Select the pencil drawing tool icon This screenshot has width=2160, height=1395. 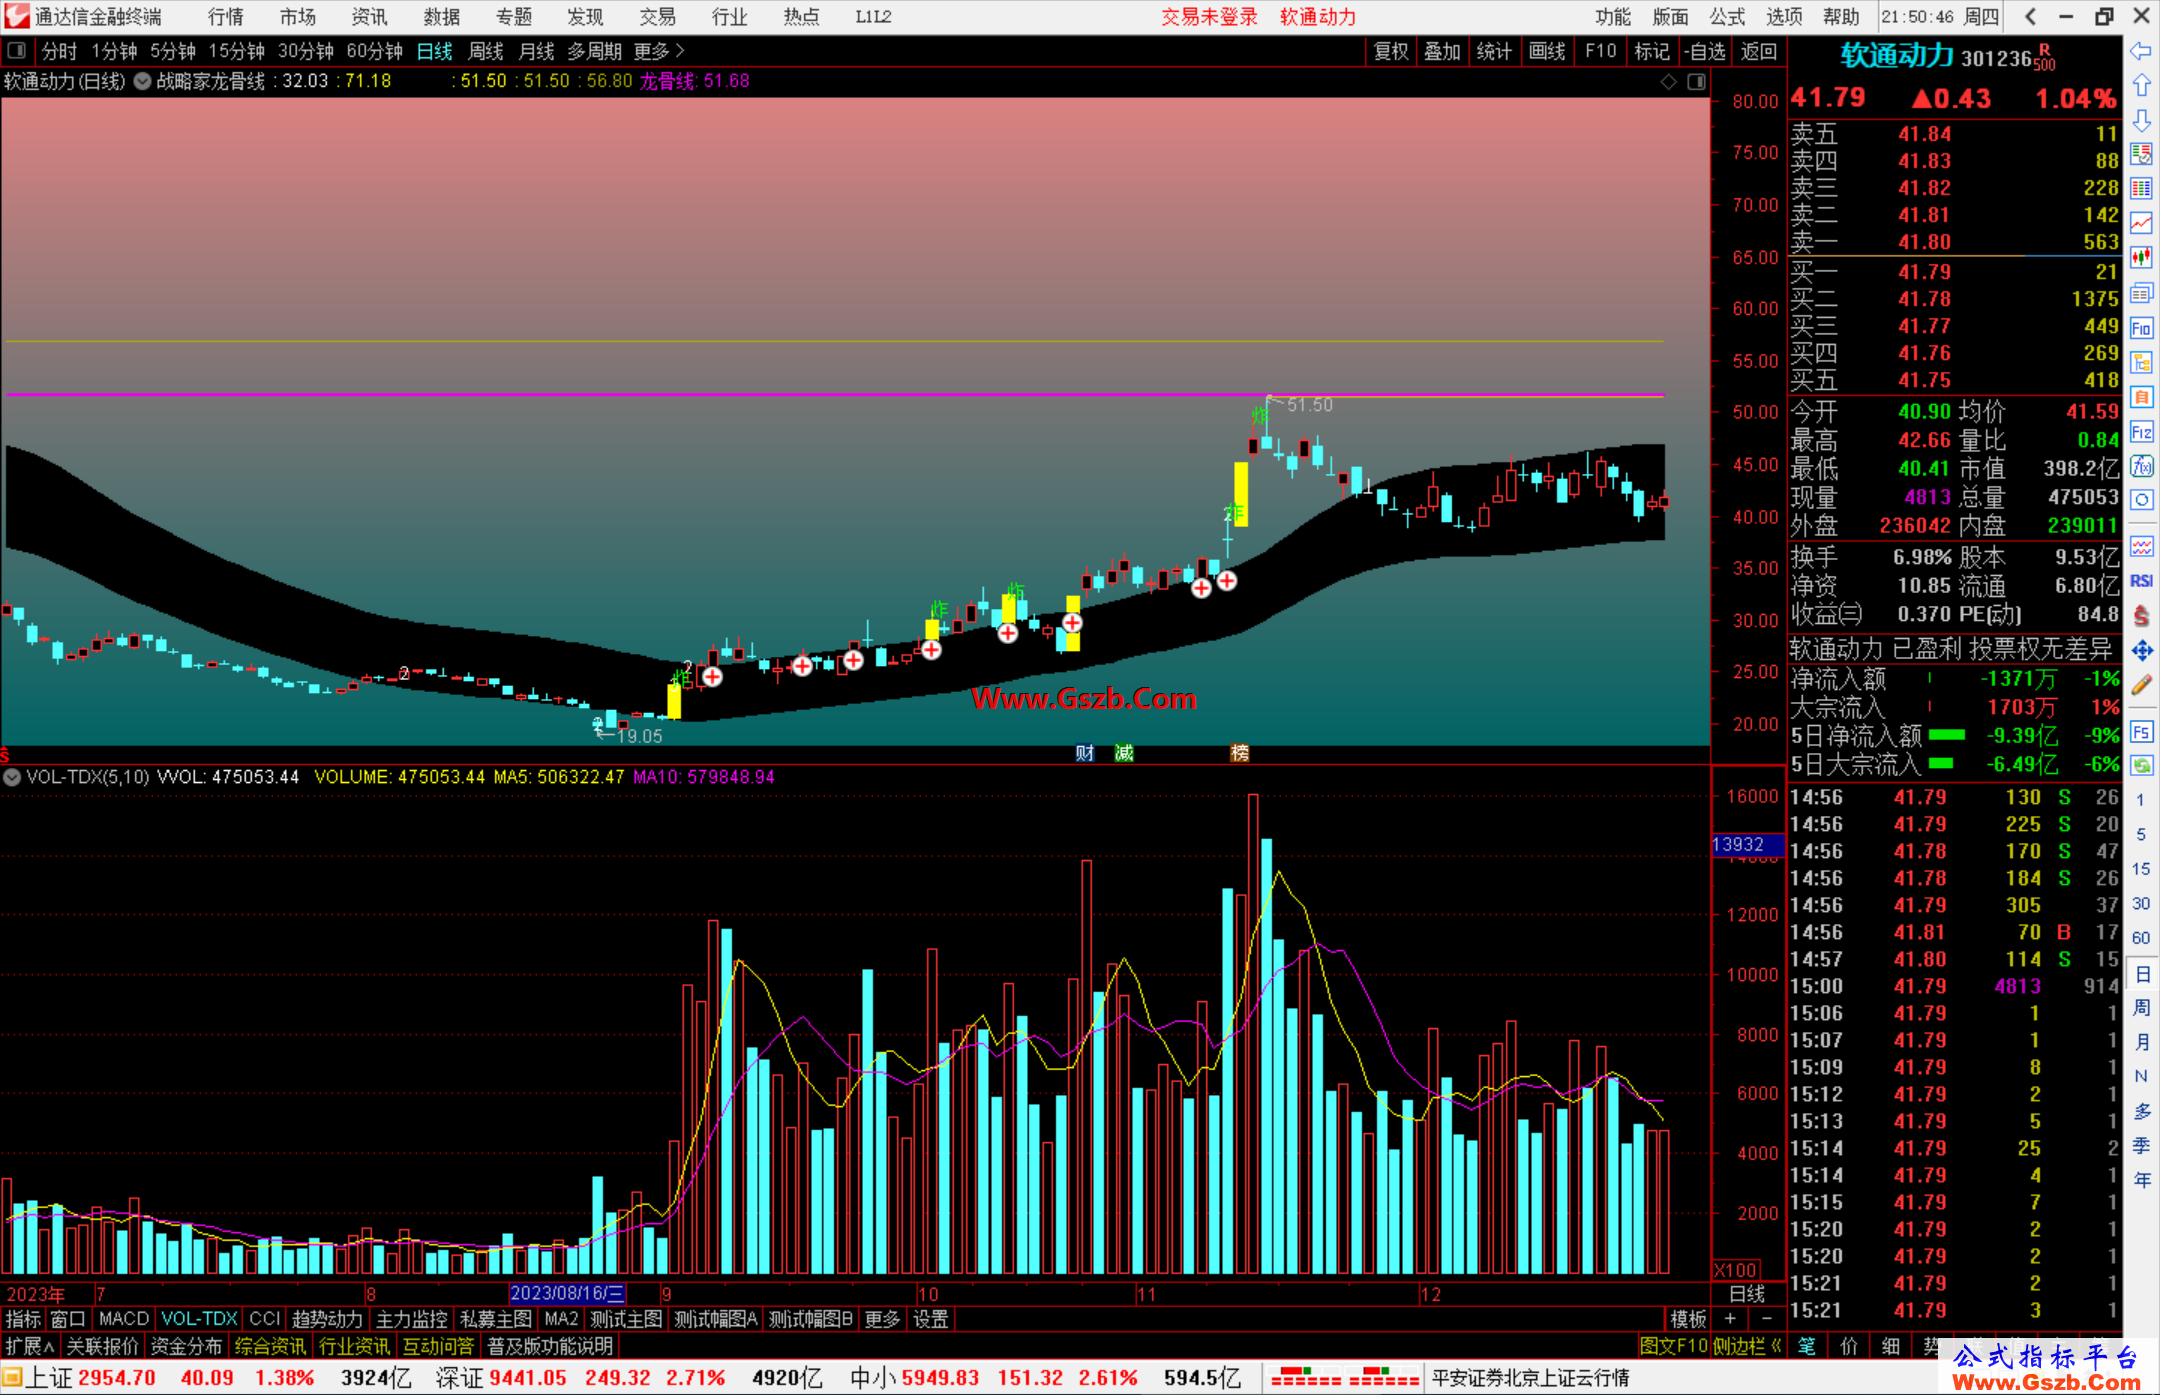(x=2141, y=686)
